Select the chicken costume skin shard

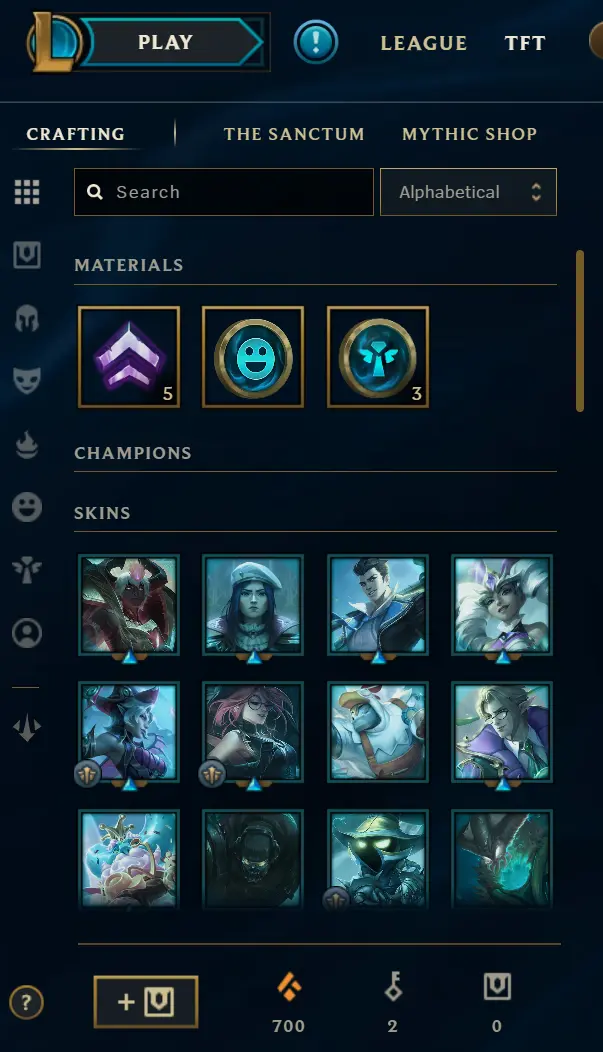click(378, 732)
